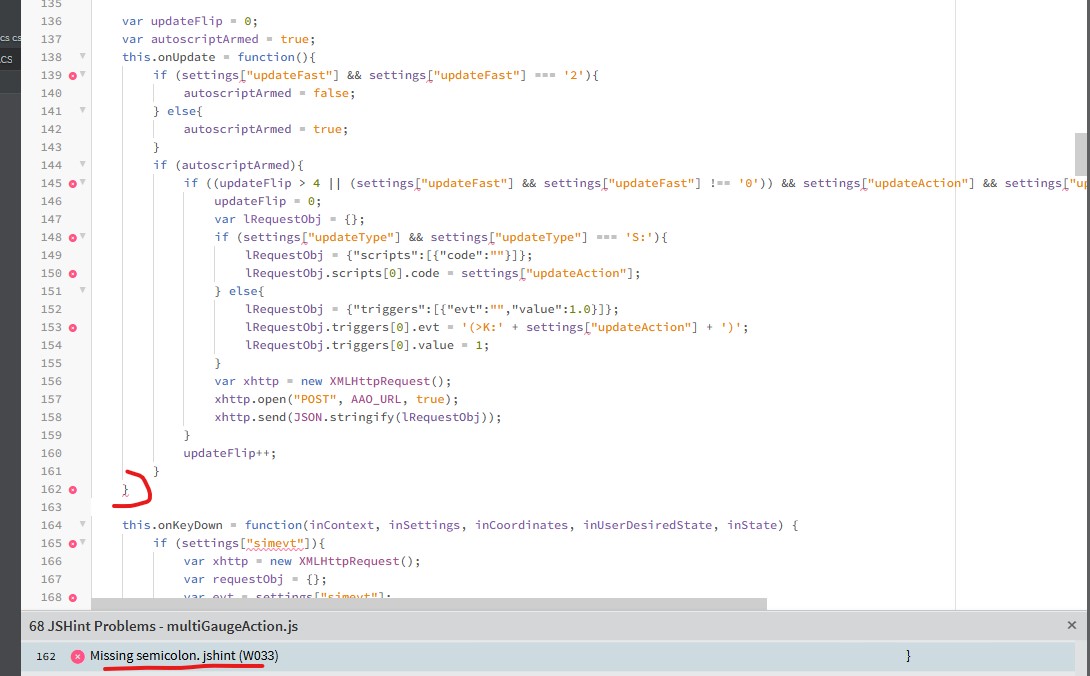
Task: Click the lint error marker on line 148
Action: [x=72, y=237]
